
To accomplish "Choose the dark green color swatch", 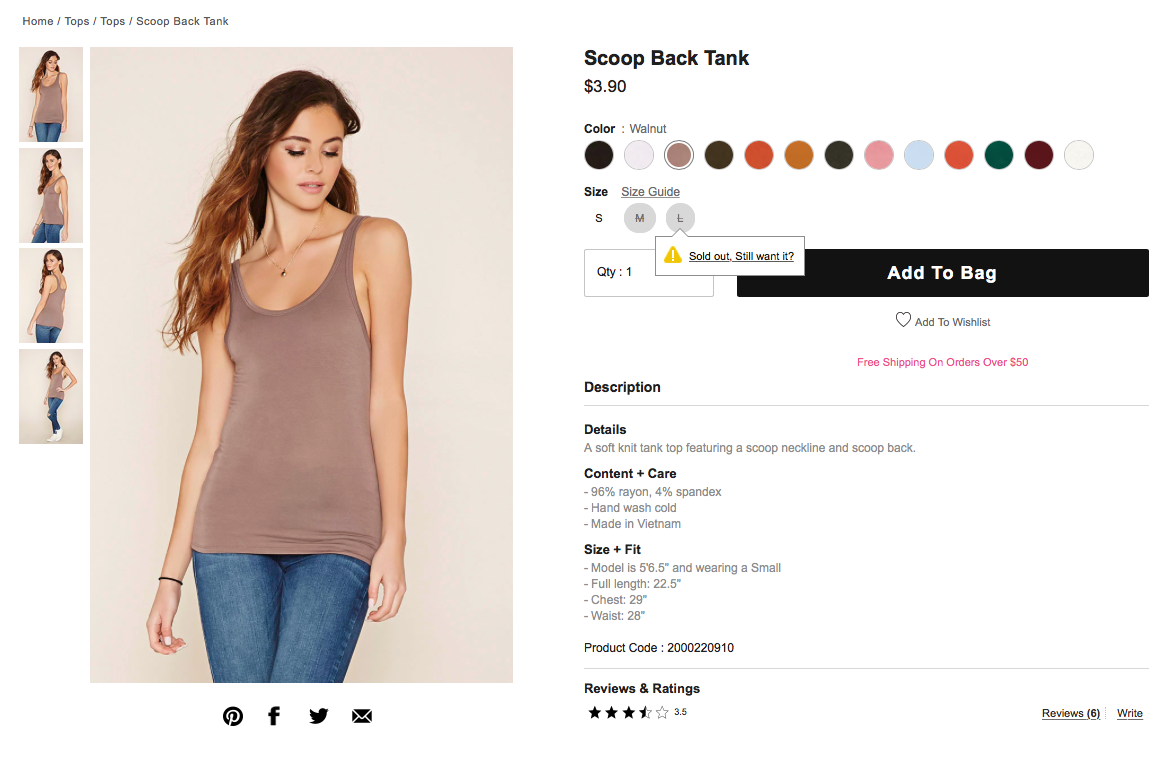I will (999, 155).
